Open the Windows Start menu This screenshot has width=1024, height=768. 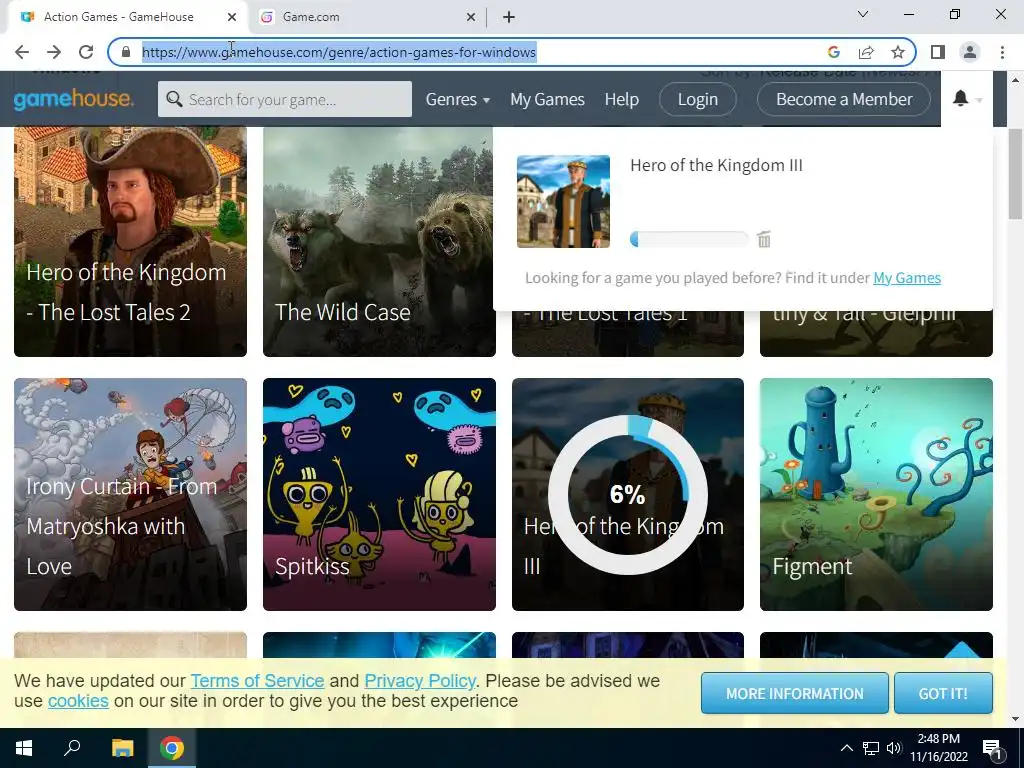coord(24,748)
